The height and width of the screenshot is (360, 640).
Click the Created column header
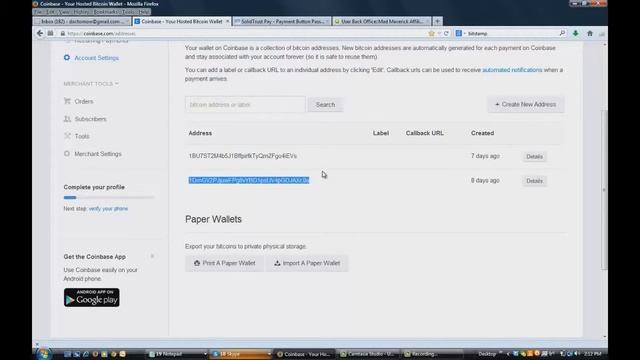[x=482, y=133]
